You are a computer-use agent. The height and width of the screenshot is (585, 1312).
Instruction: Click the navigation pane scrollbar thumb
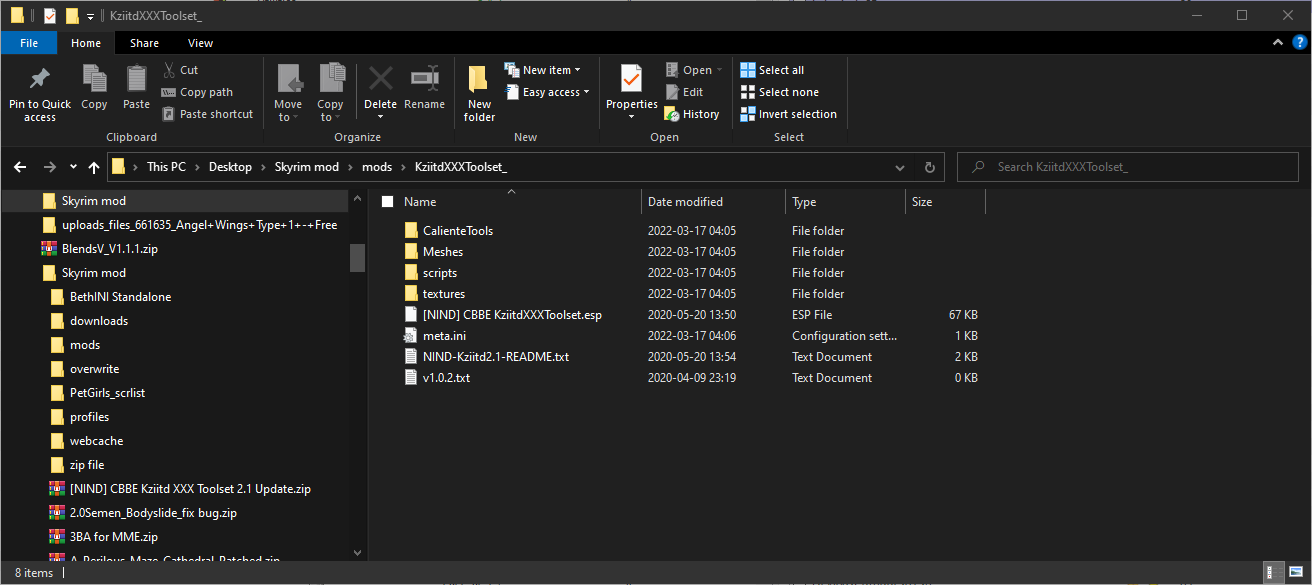tap(357, 257)
